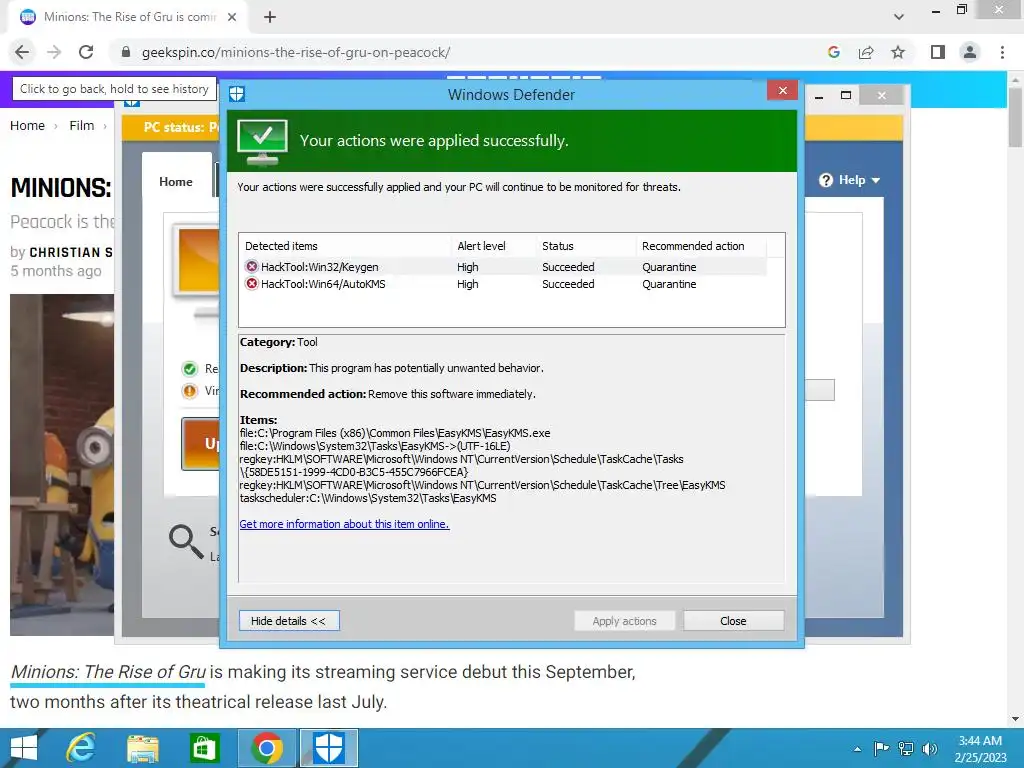Click the padlock site info icon

[126, 52]
